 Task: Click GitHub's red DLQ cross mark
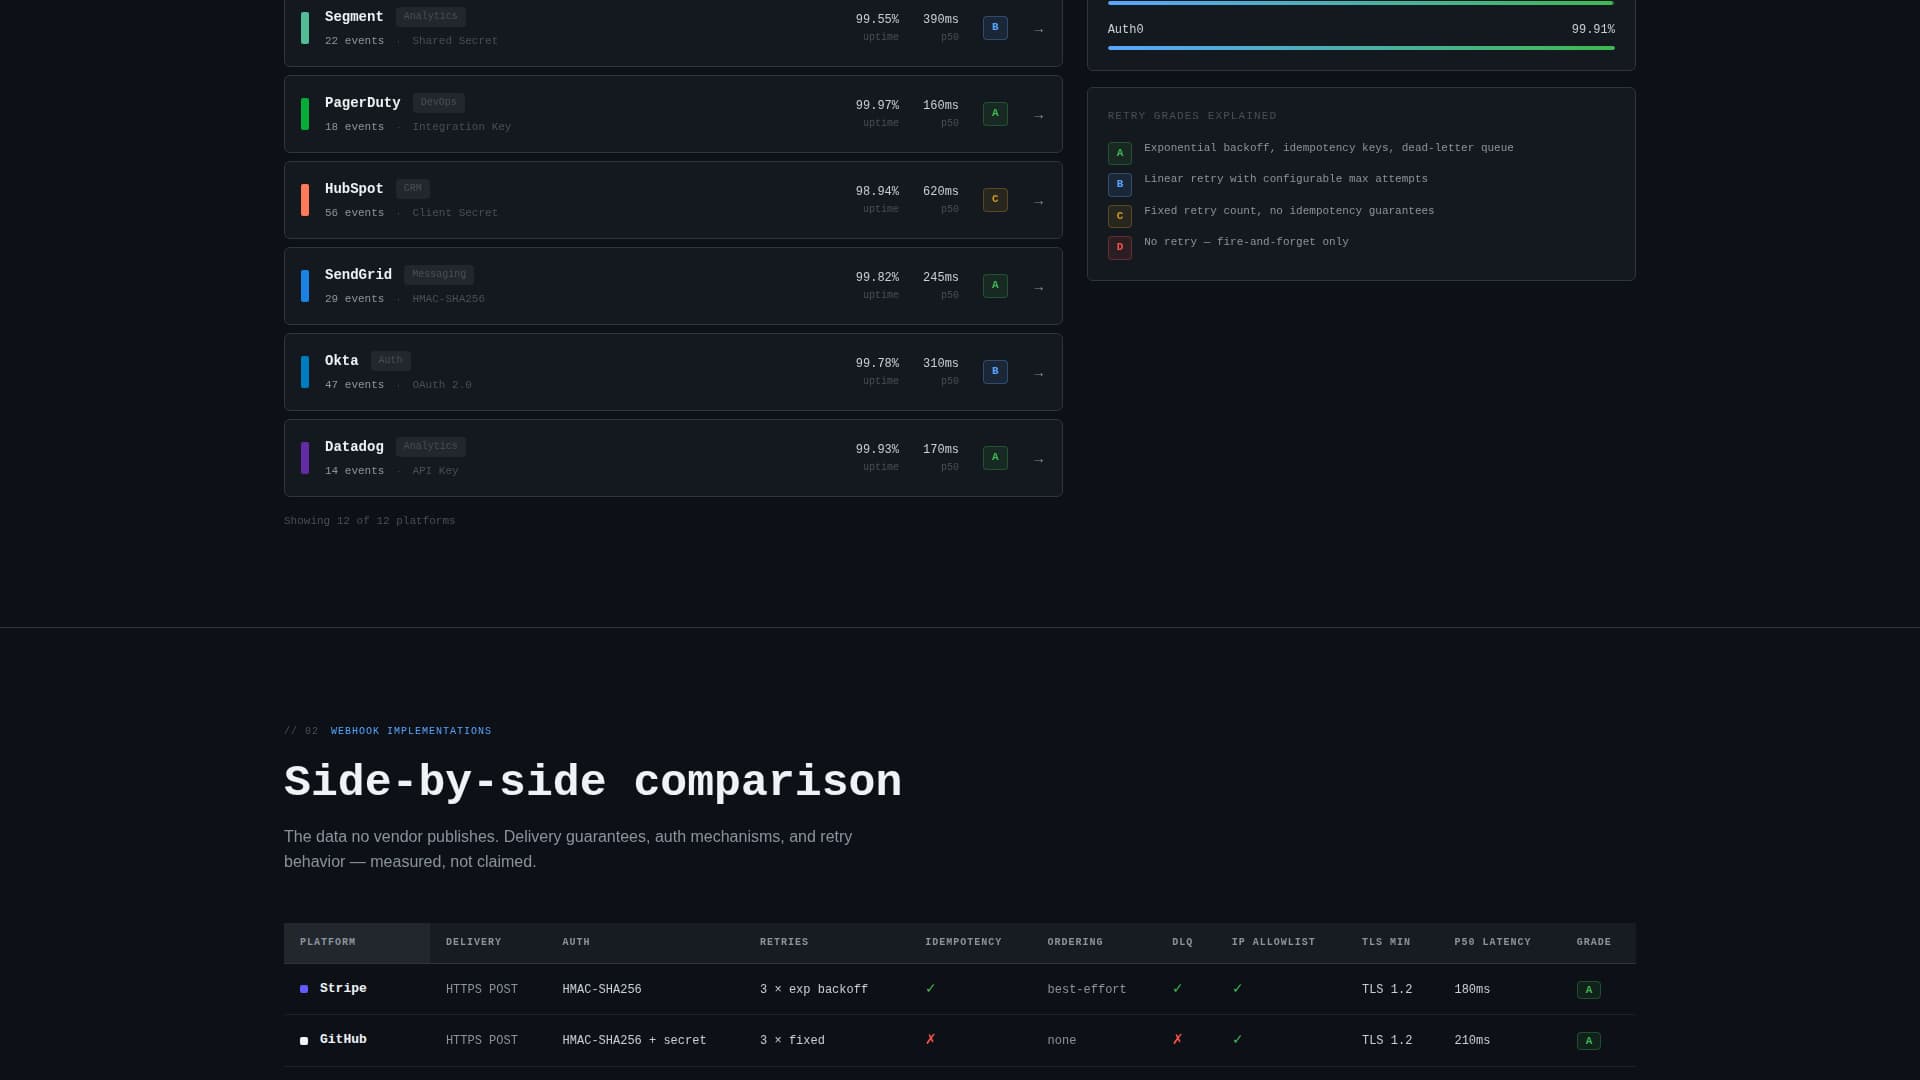pos(1177,1040)
